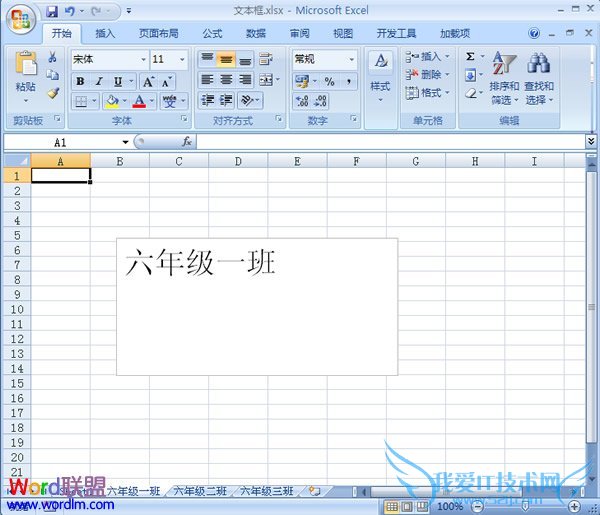The width and height of the screenshot is (600, 515).
Task: Toggle middle vertical alignment
Action: tap(226, 59)
